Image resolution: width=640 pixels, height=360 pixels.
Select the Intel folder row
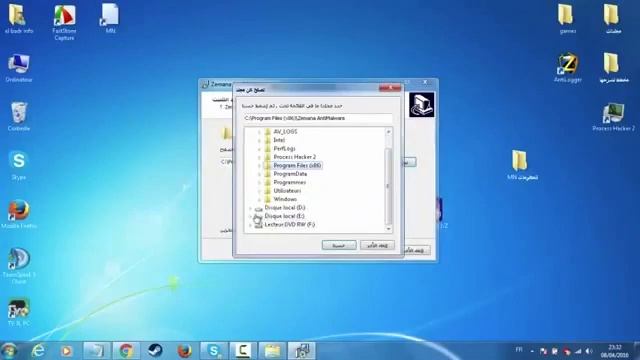pyautogui.click(x=279, y=140)
